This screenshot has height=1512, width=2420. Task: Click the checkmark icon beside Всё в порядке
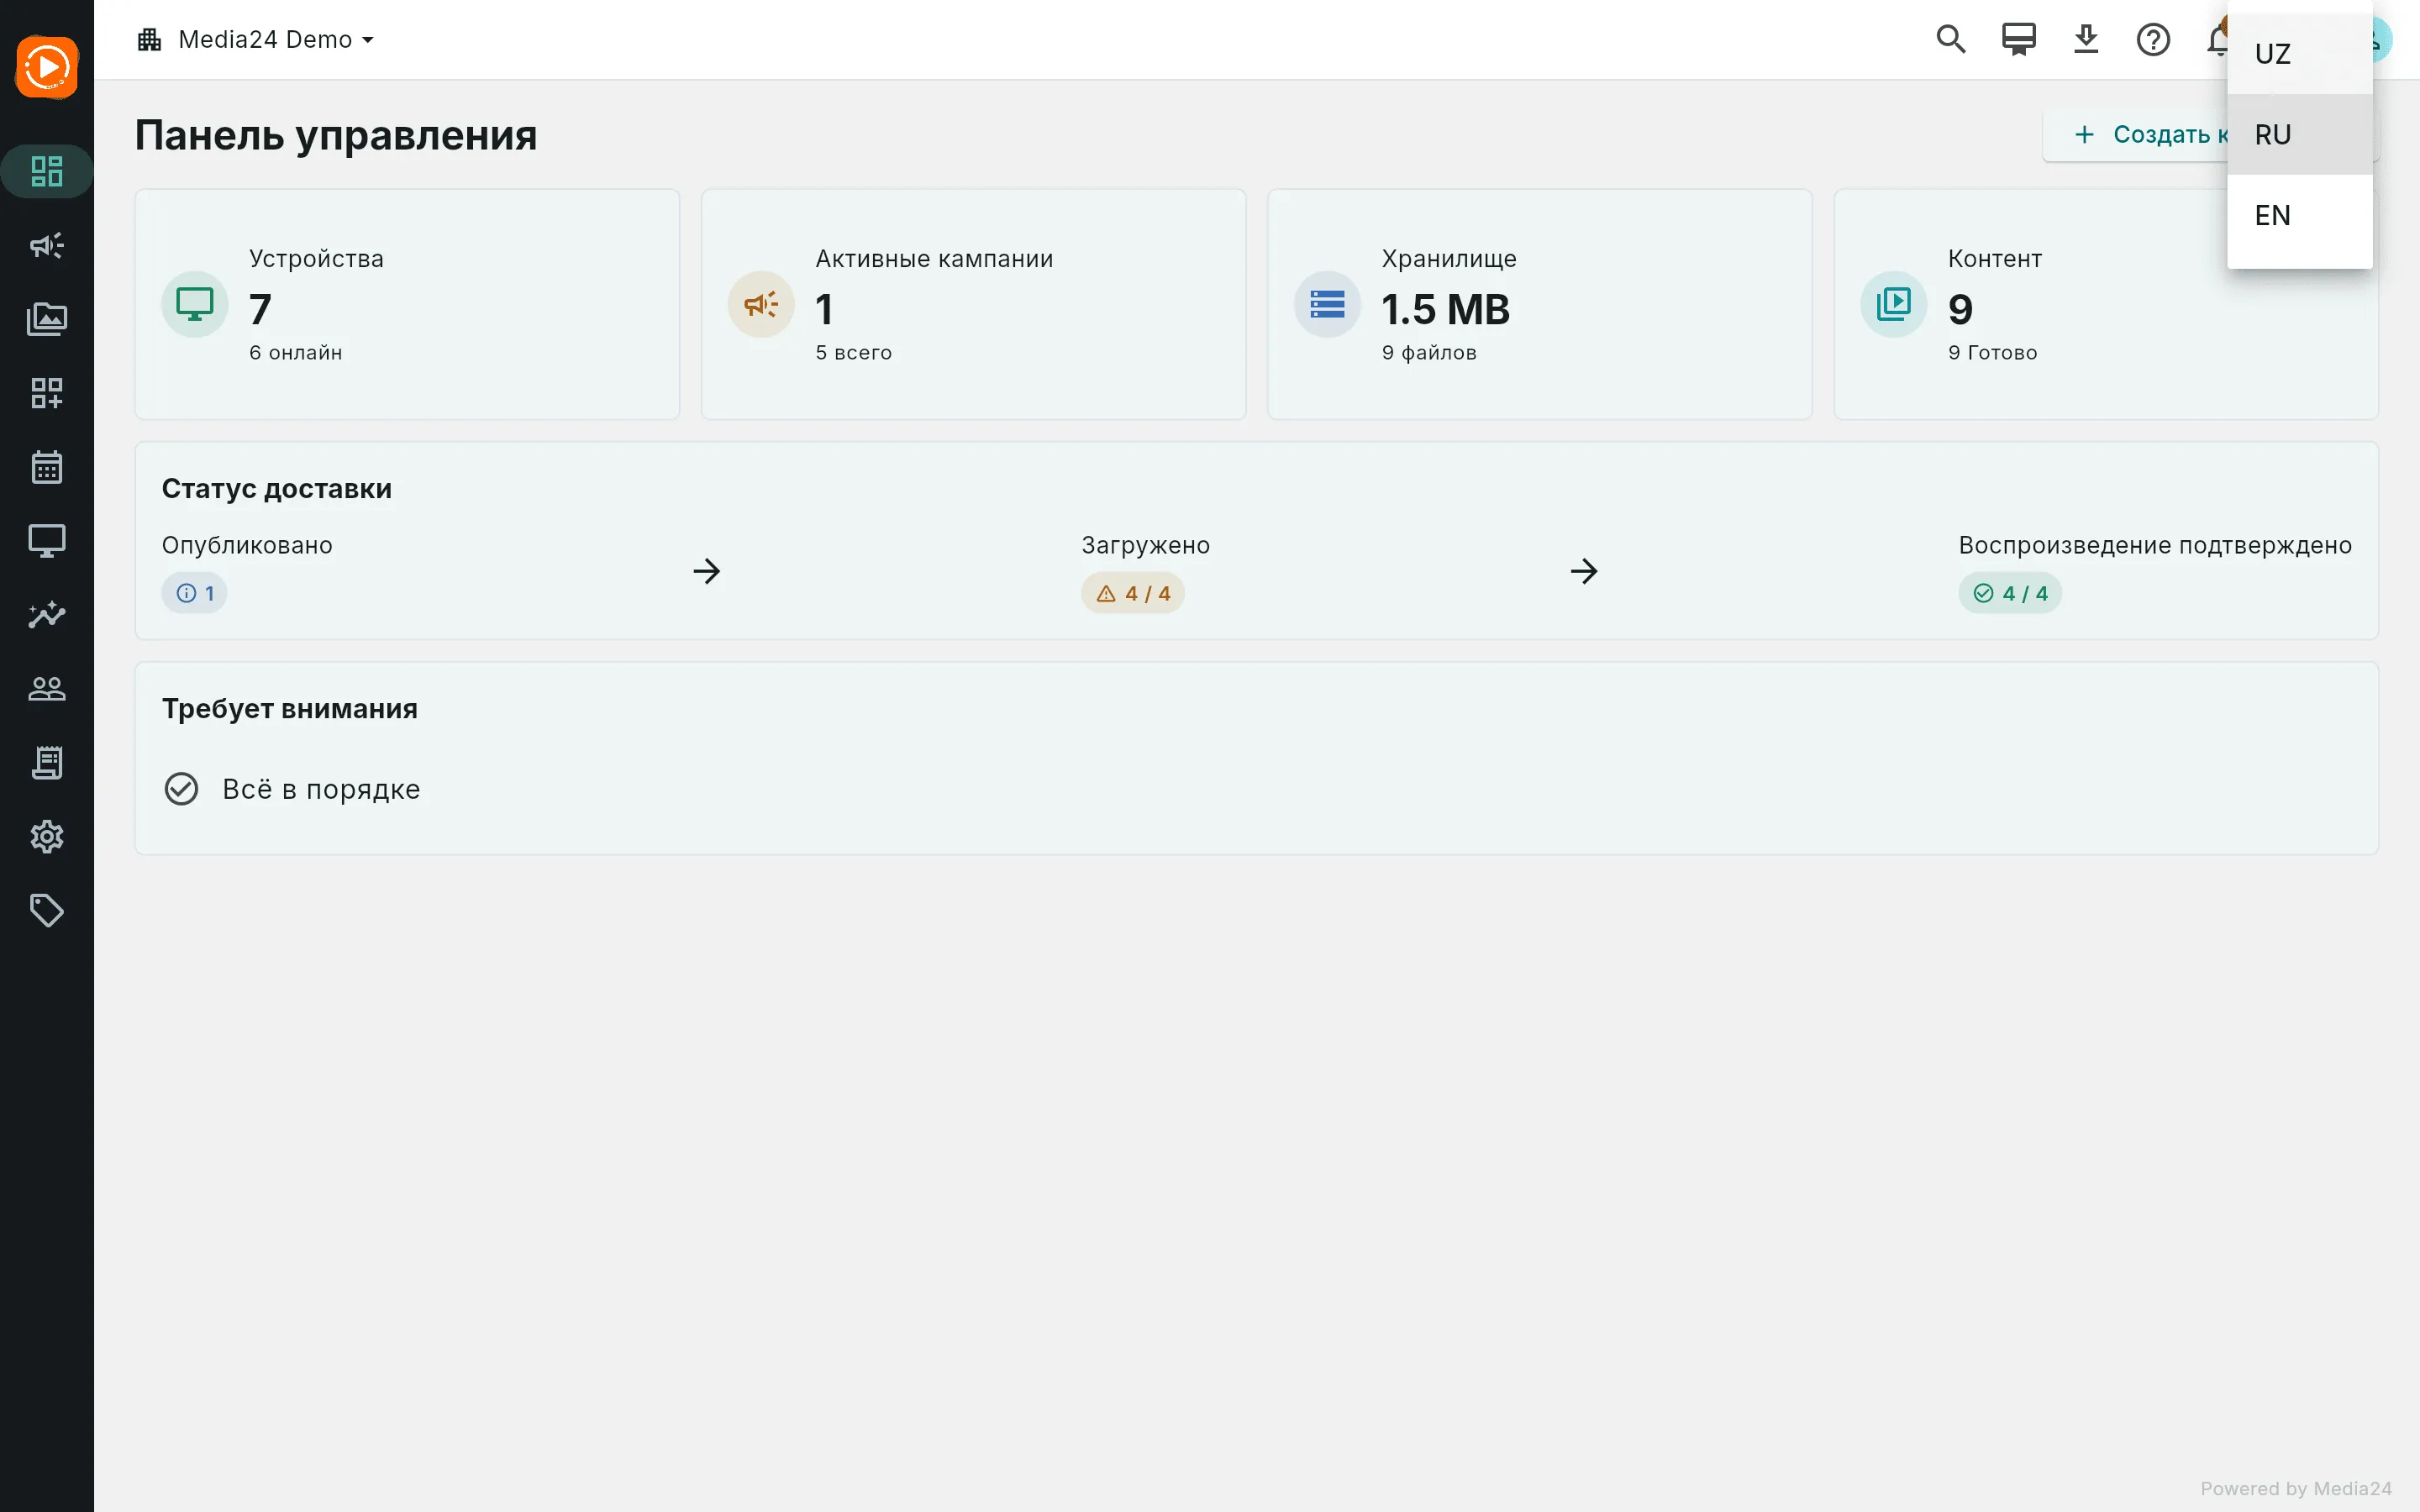[181, 789]
